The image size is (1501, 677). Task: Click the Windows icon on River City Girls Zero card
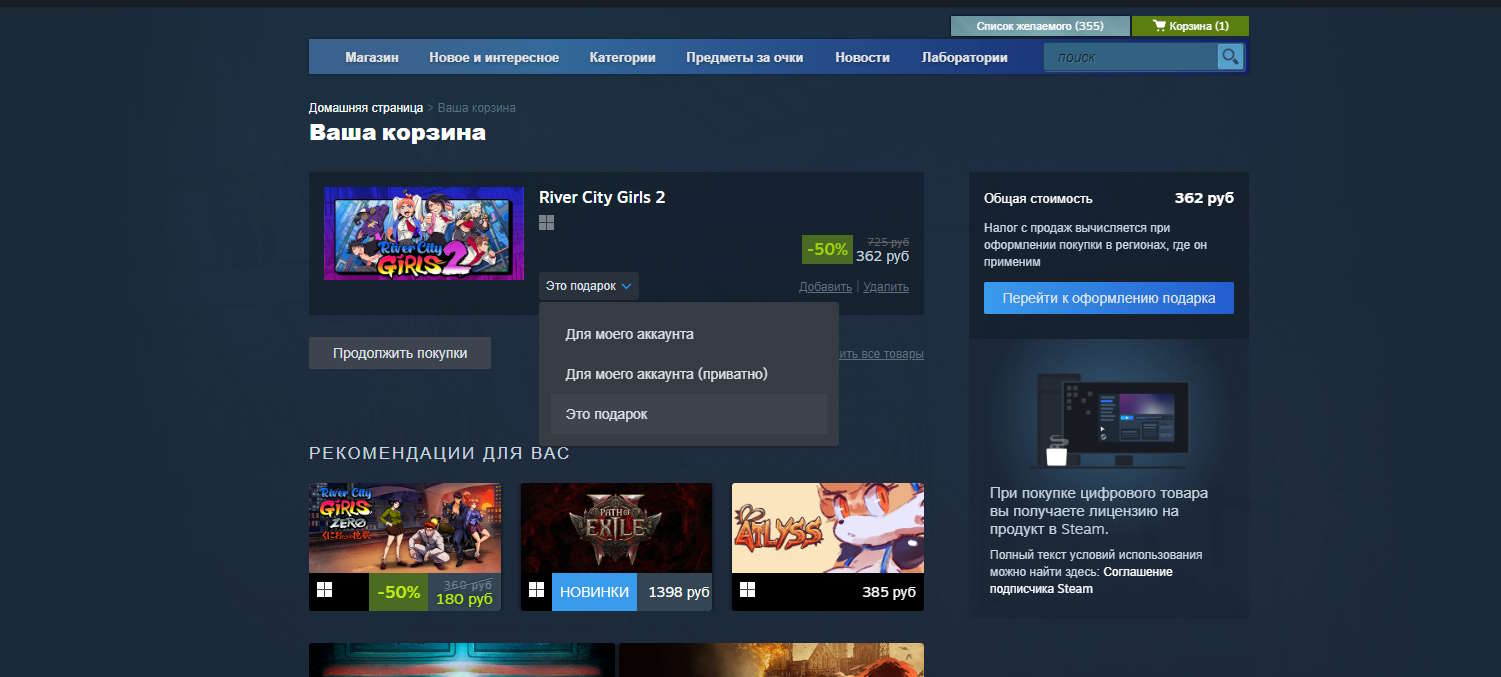pyautogui.click(x=324, y=591)
